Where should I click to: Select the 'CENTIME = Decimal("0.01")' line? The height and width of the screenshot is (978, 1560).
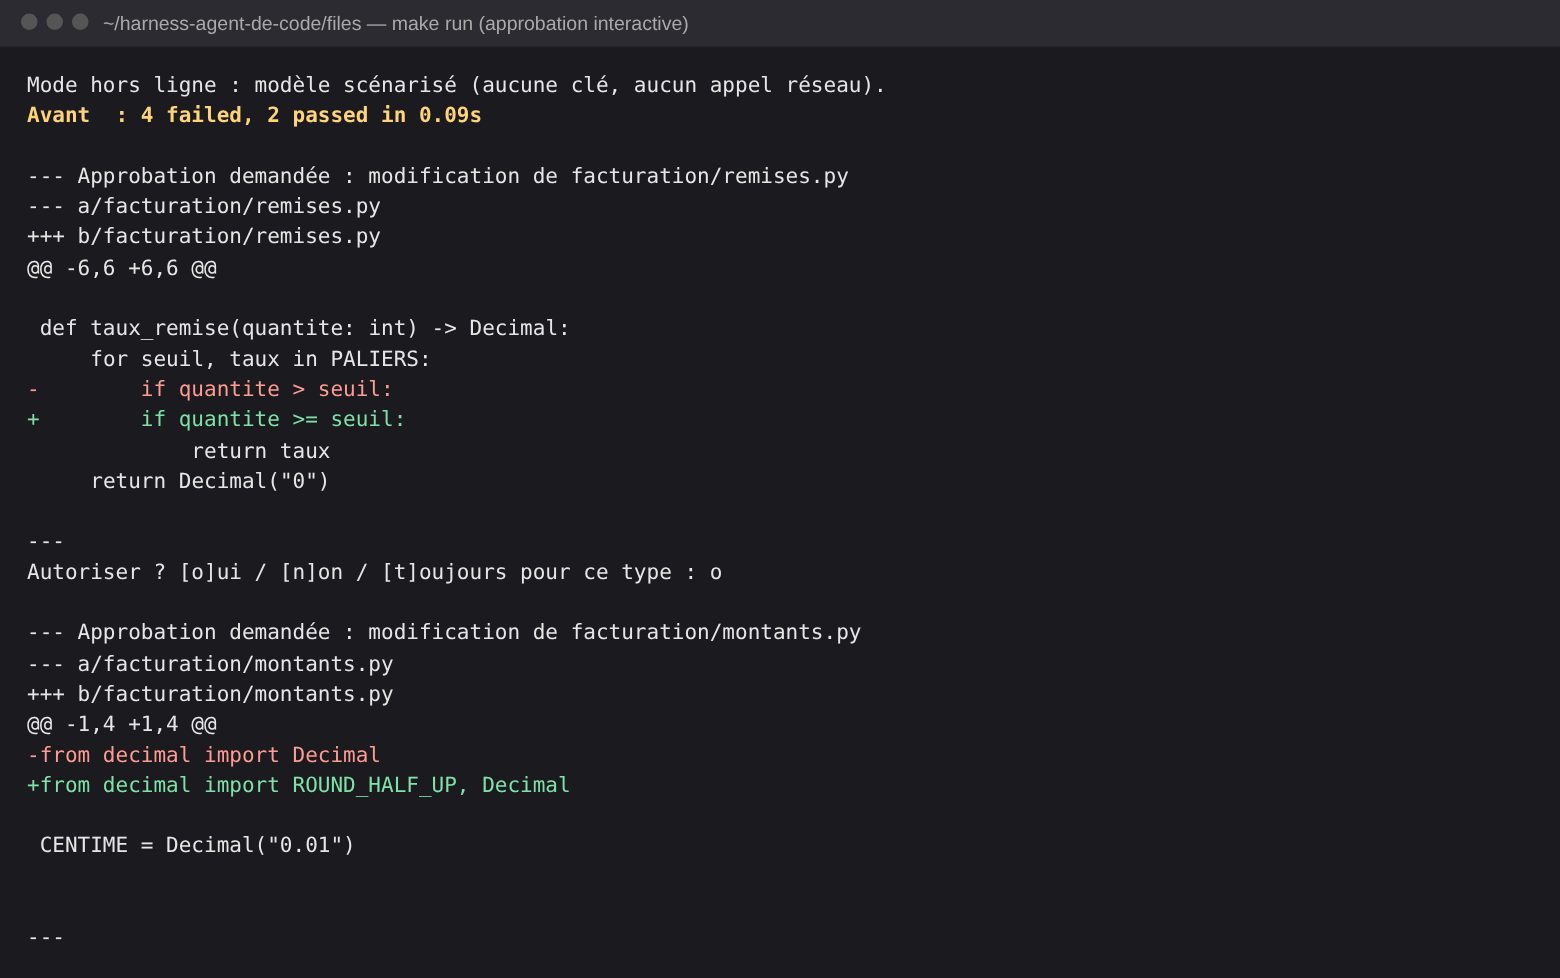pyautogui.click(x=197, y=845)
